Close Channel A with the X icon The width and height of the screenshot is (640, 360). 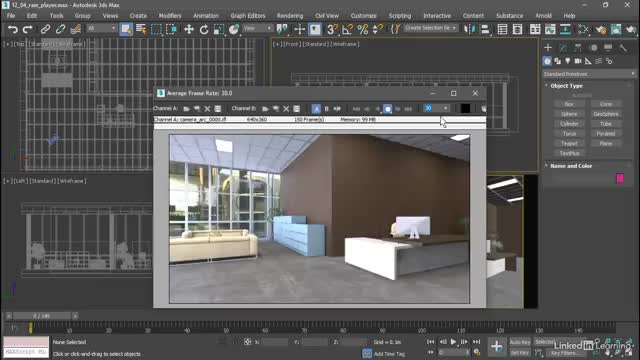click(x=207, y=109)
